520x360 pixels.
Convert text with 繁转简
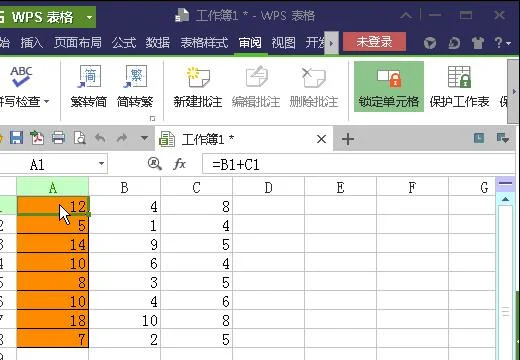[x=89, y=87]
